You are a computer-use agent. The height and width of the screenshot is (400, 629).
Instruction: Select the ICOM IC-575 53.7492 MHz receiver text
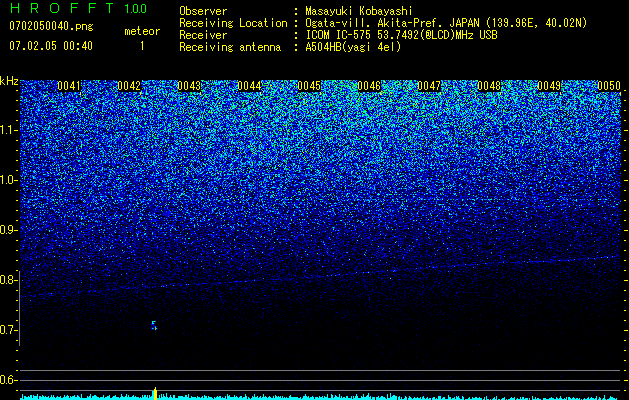[x=402, y=36]
